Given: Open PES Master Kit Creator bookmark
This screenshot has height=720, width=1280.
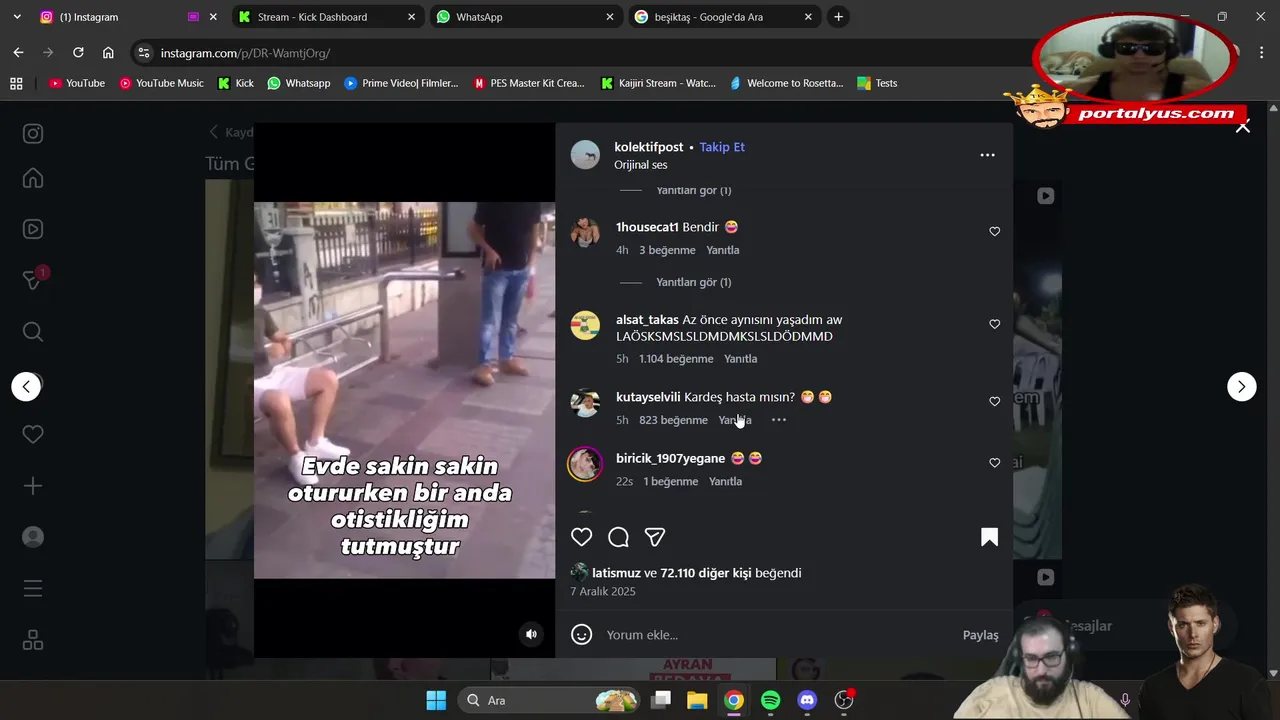Looking at the screenshot, I should (x=529, y=83).
